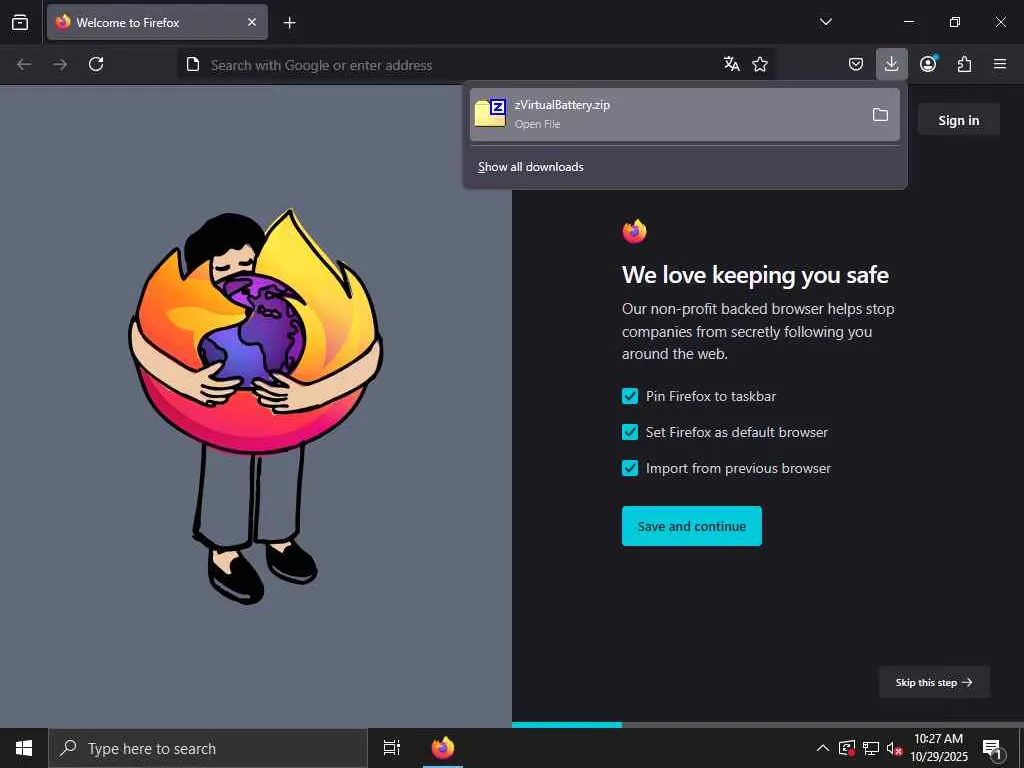
Task: Go back with the back arrow
Action: [x=24, y=64]
